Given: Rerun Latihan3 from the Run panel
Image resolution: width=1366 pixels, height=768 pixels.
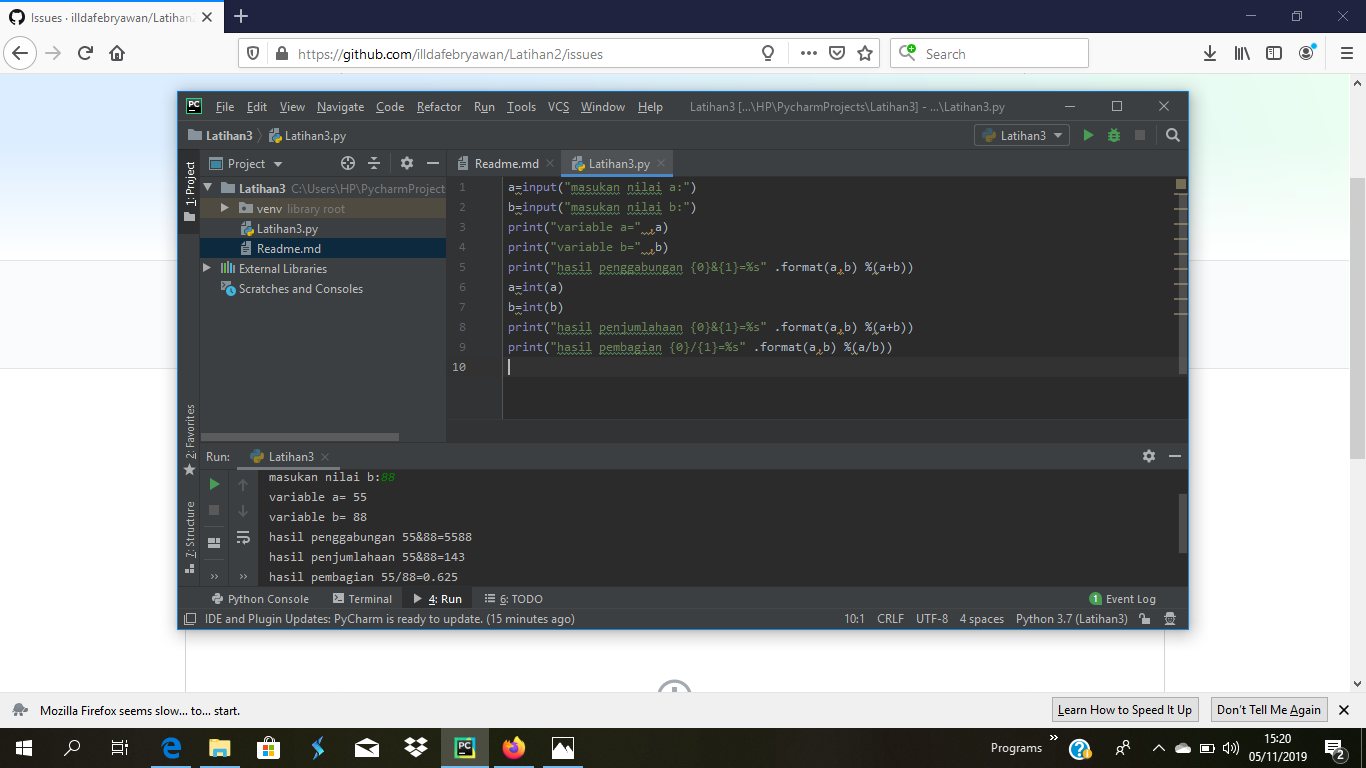Looking at the screenshot, I should tap(214, 484).
